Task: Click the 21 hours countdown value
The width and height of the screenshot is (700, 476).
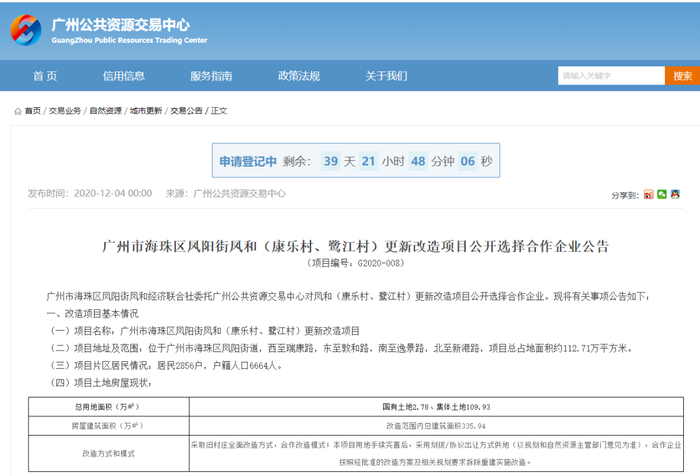Action: [x=368, y=161]
